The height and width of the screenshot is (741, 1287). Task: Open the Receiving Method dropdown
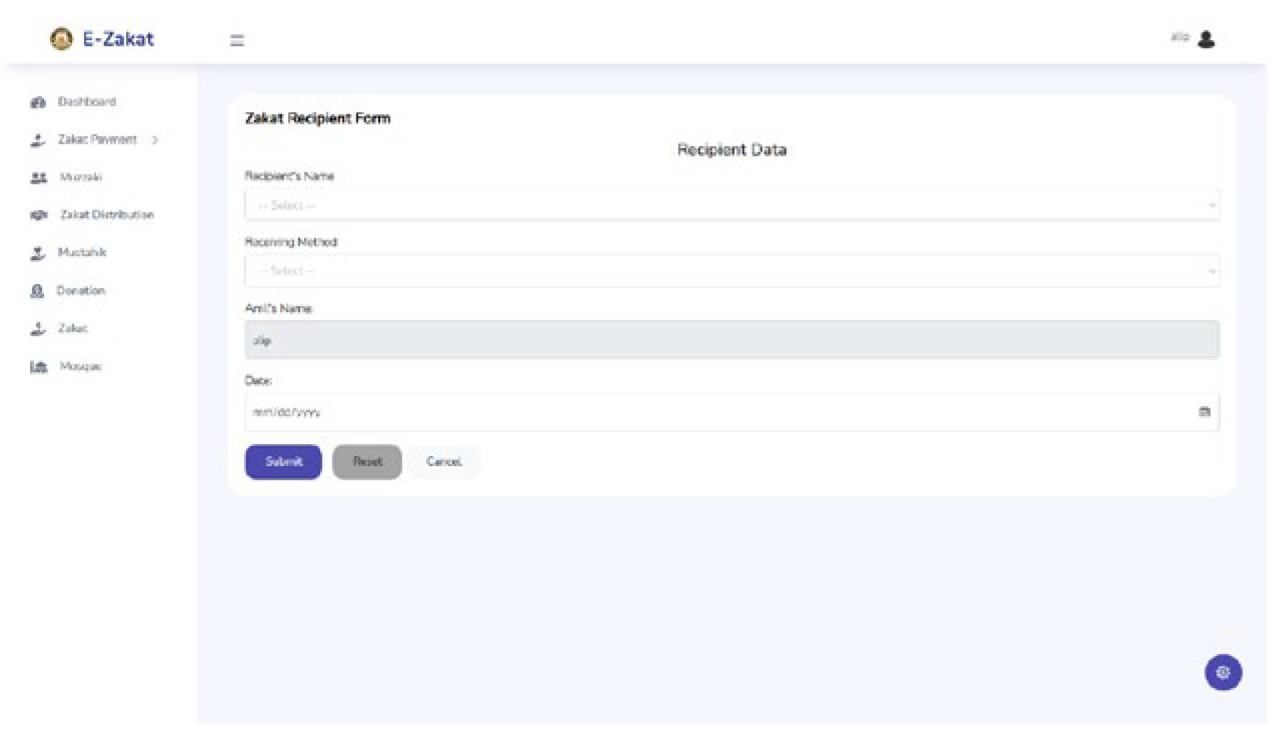[x=732, y=270]
